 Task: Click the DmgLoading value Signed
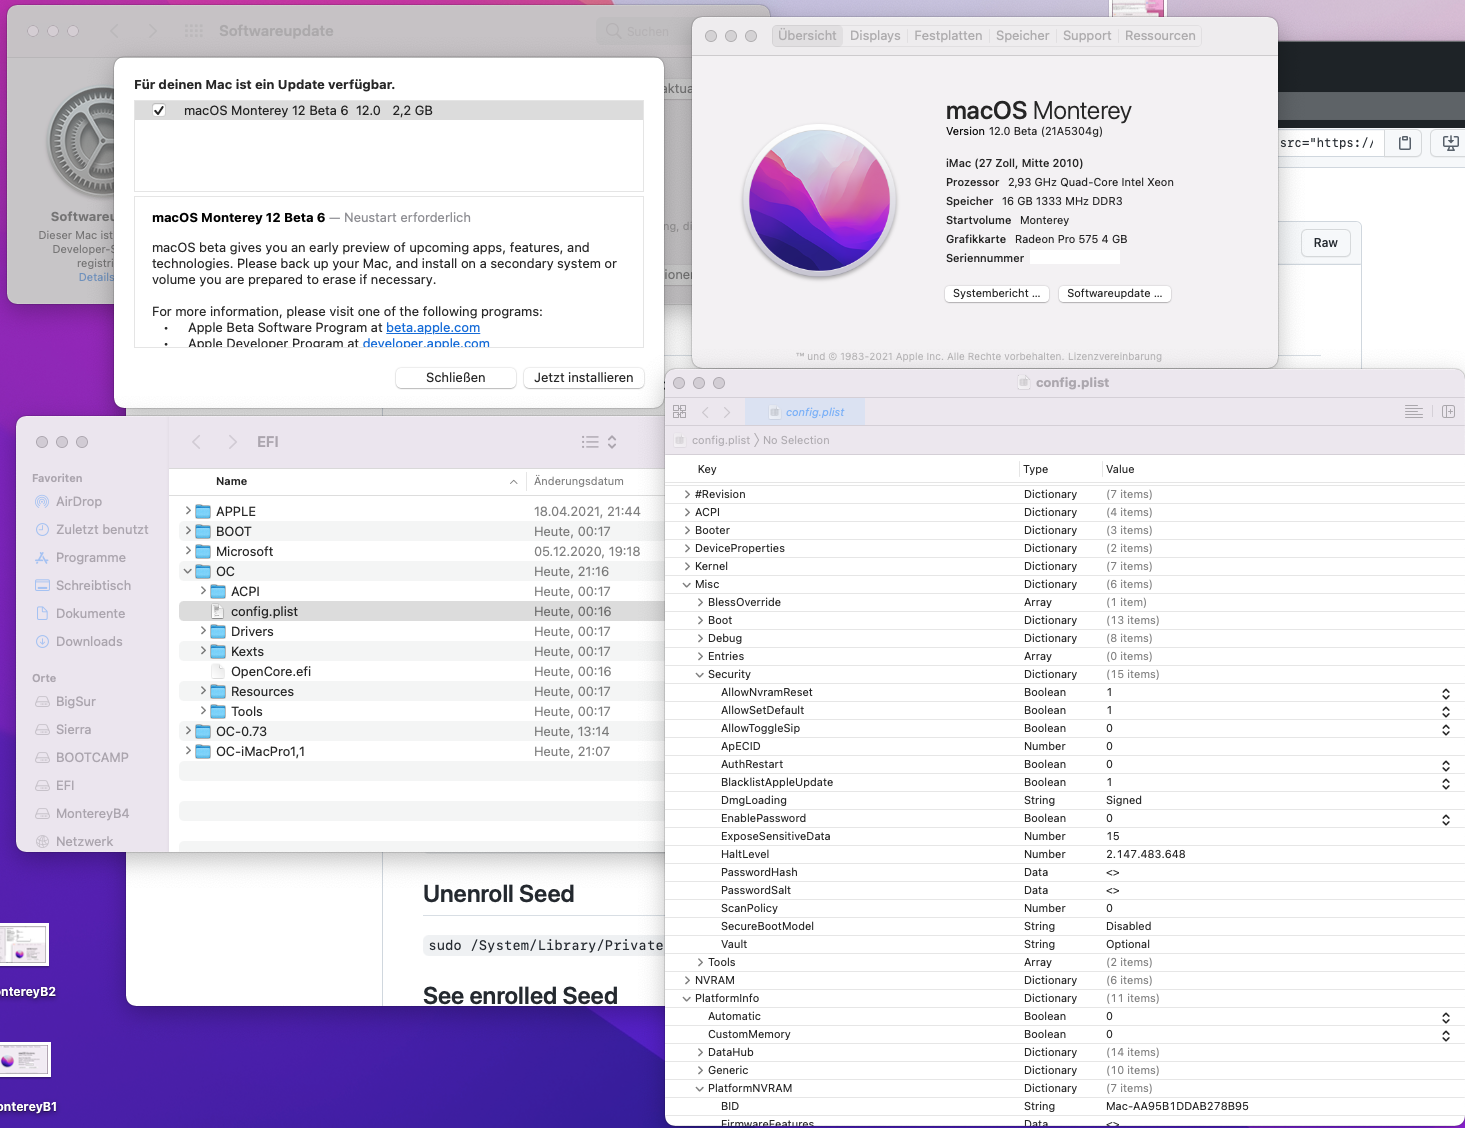tap(1124, 800)
